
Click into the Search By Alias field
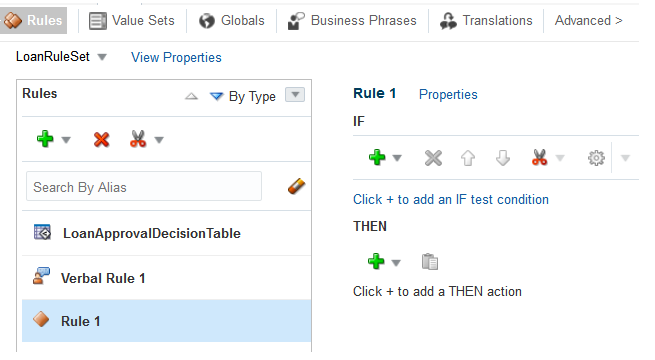tap(144, 186)
